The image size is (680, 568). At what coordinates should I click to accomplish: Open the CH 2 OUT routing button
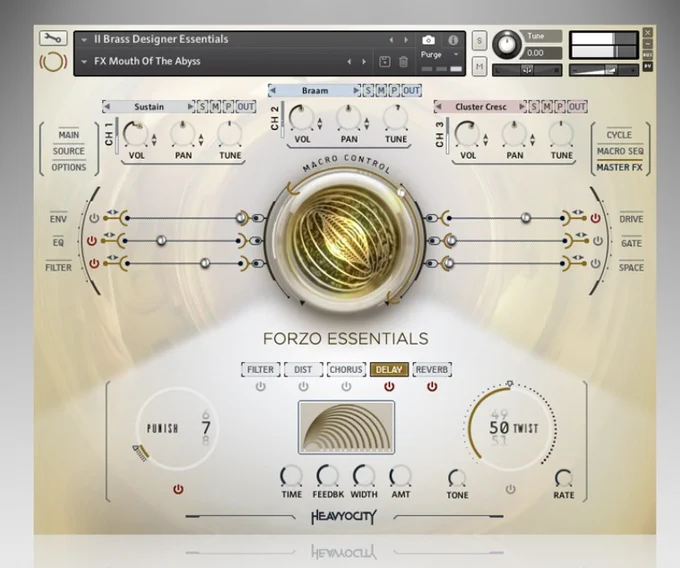(411, 91)
